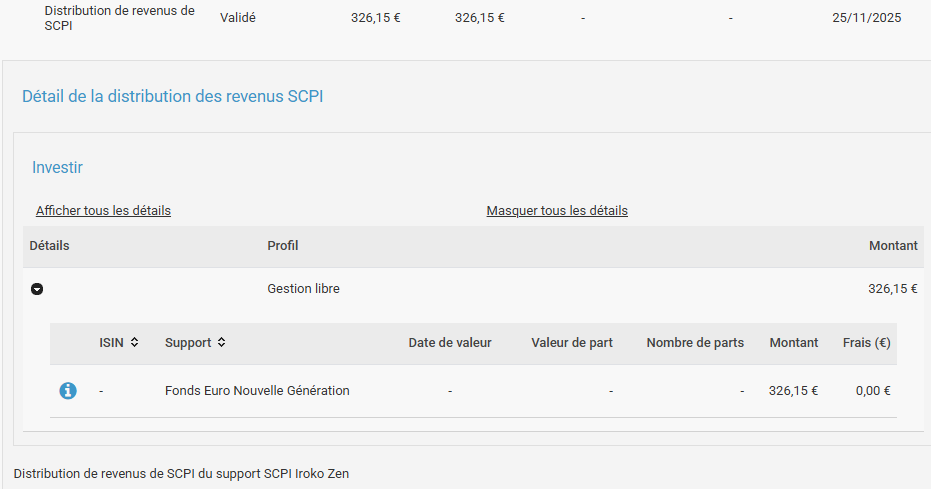Click the 'Profil' column header
The height and width of the screenshot is (489, 931).
click(282, 246)
